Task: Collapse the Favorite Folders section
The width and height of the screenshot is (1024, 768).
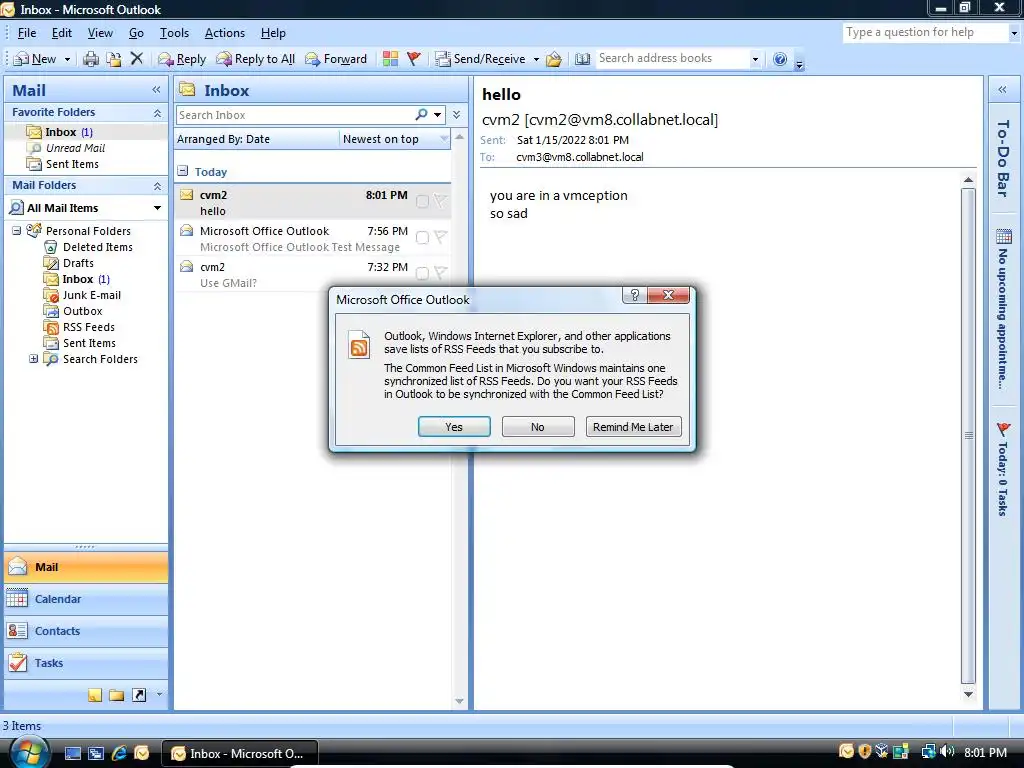Action: [x=157, y=113]
